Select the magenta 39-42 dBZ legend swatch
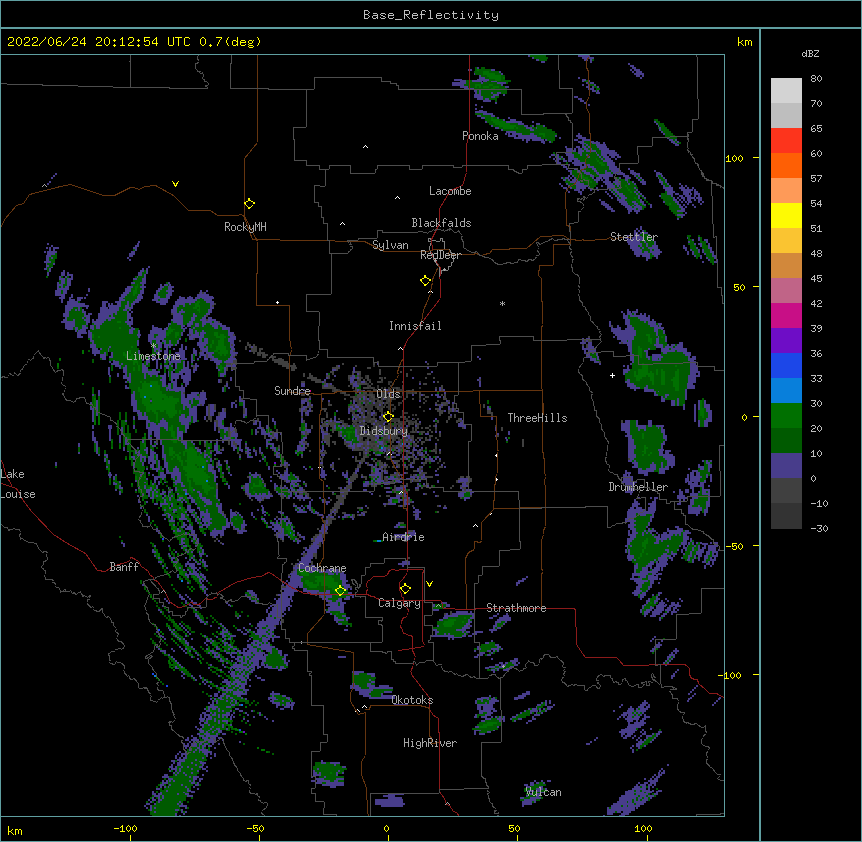This screenshot has height=842, width=862. [x=786, y=315]
